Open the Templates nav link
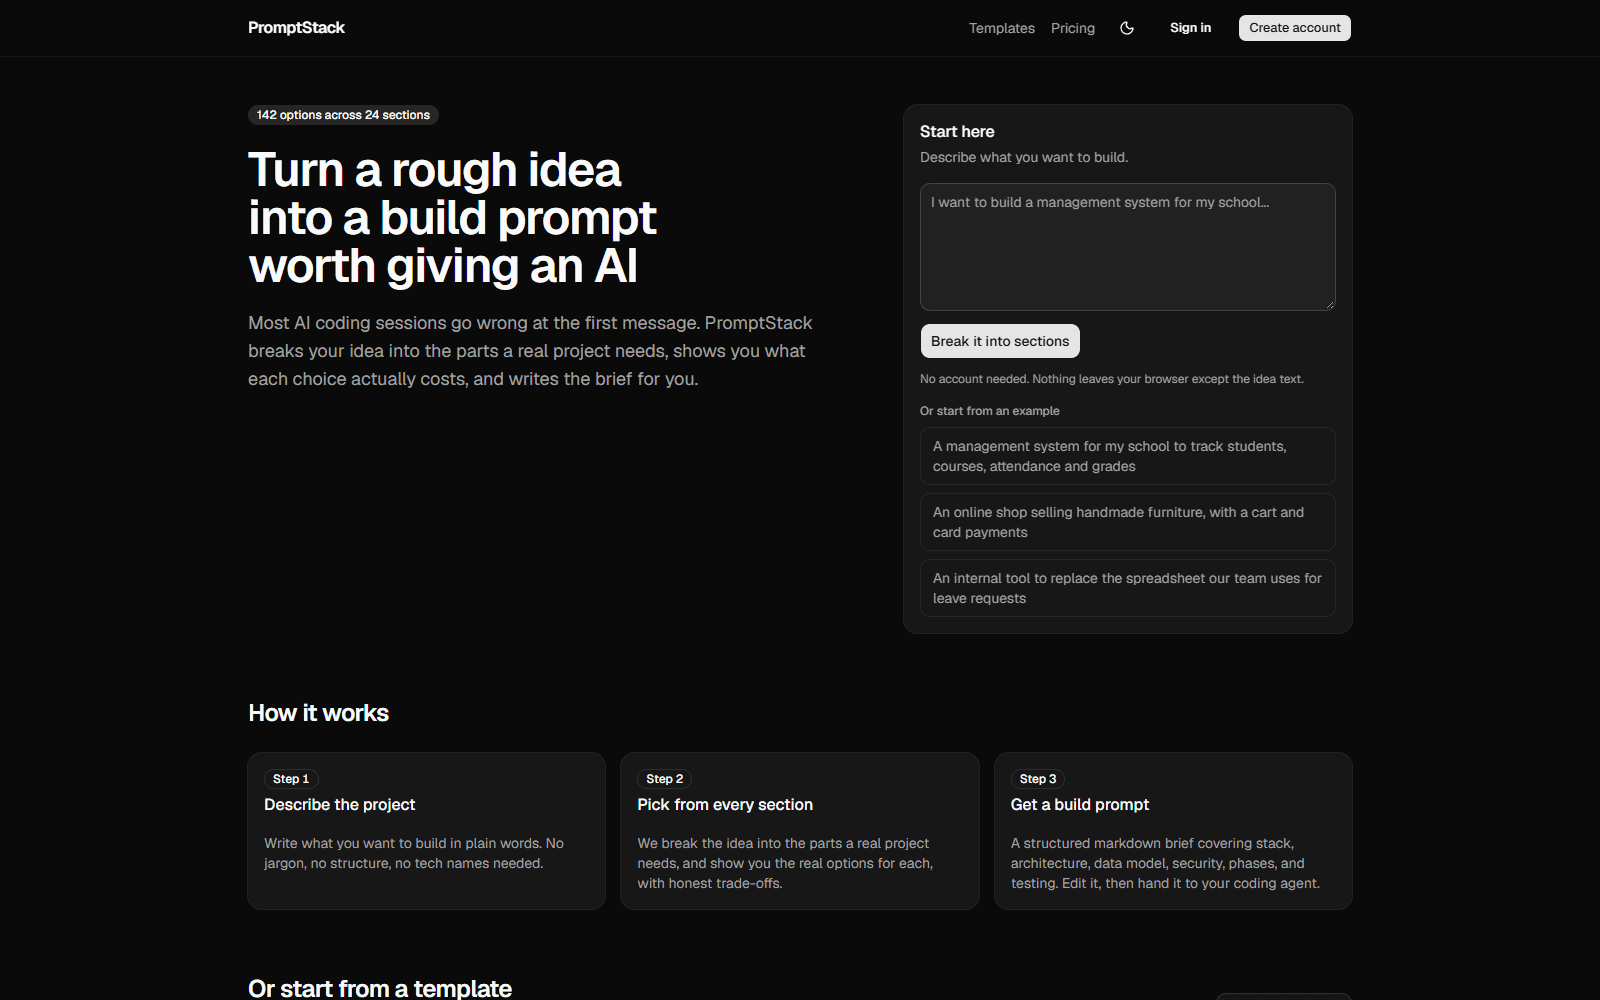 tap(1001, 28)
